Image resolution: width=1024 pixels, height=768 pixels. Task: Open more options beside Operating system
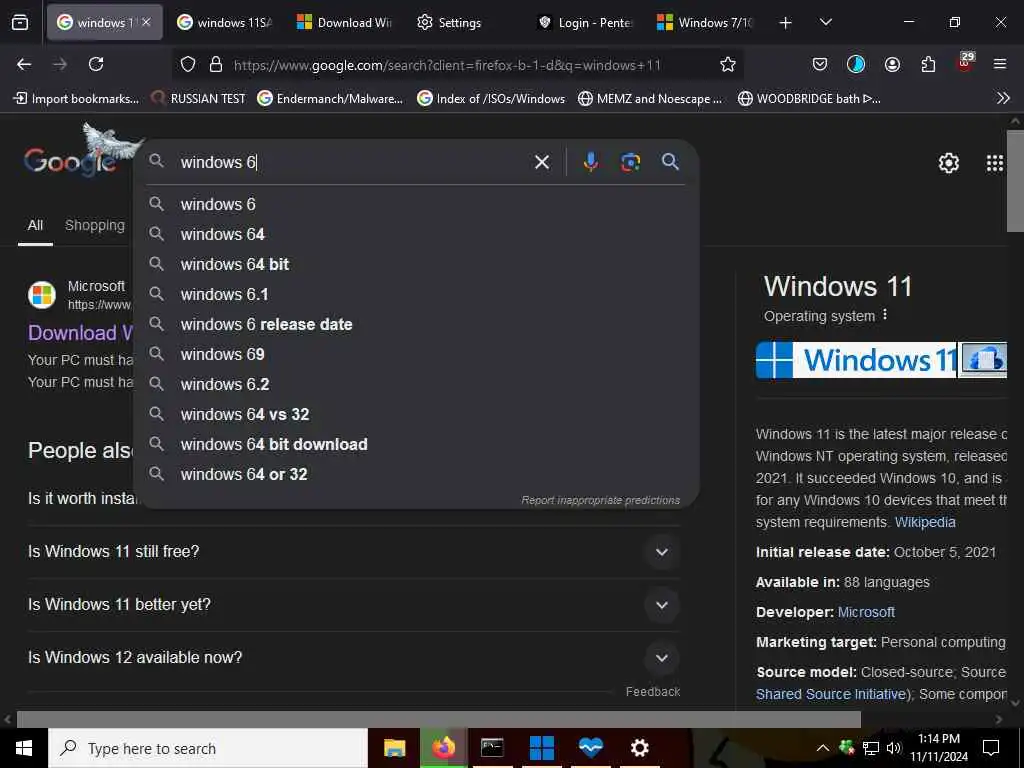(885, 315)
